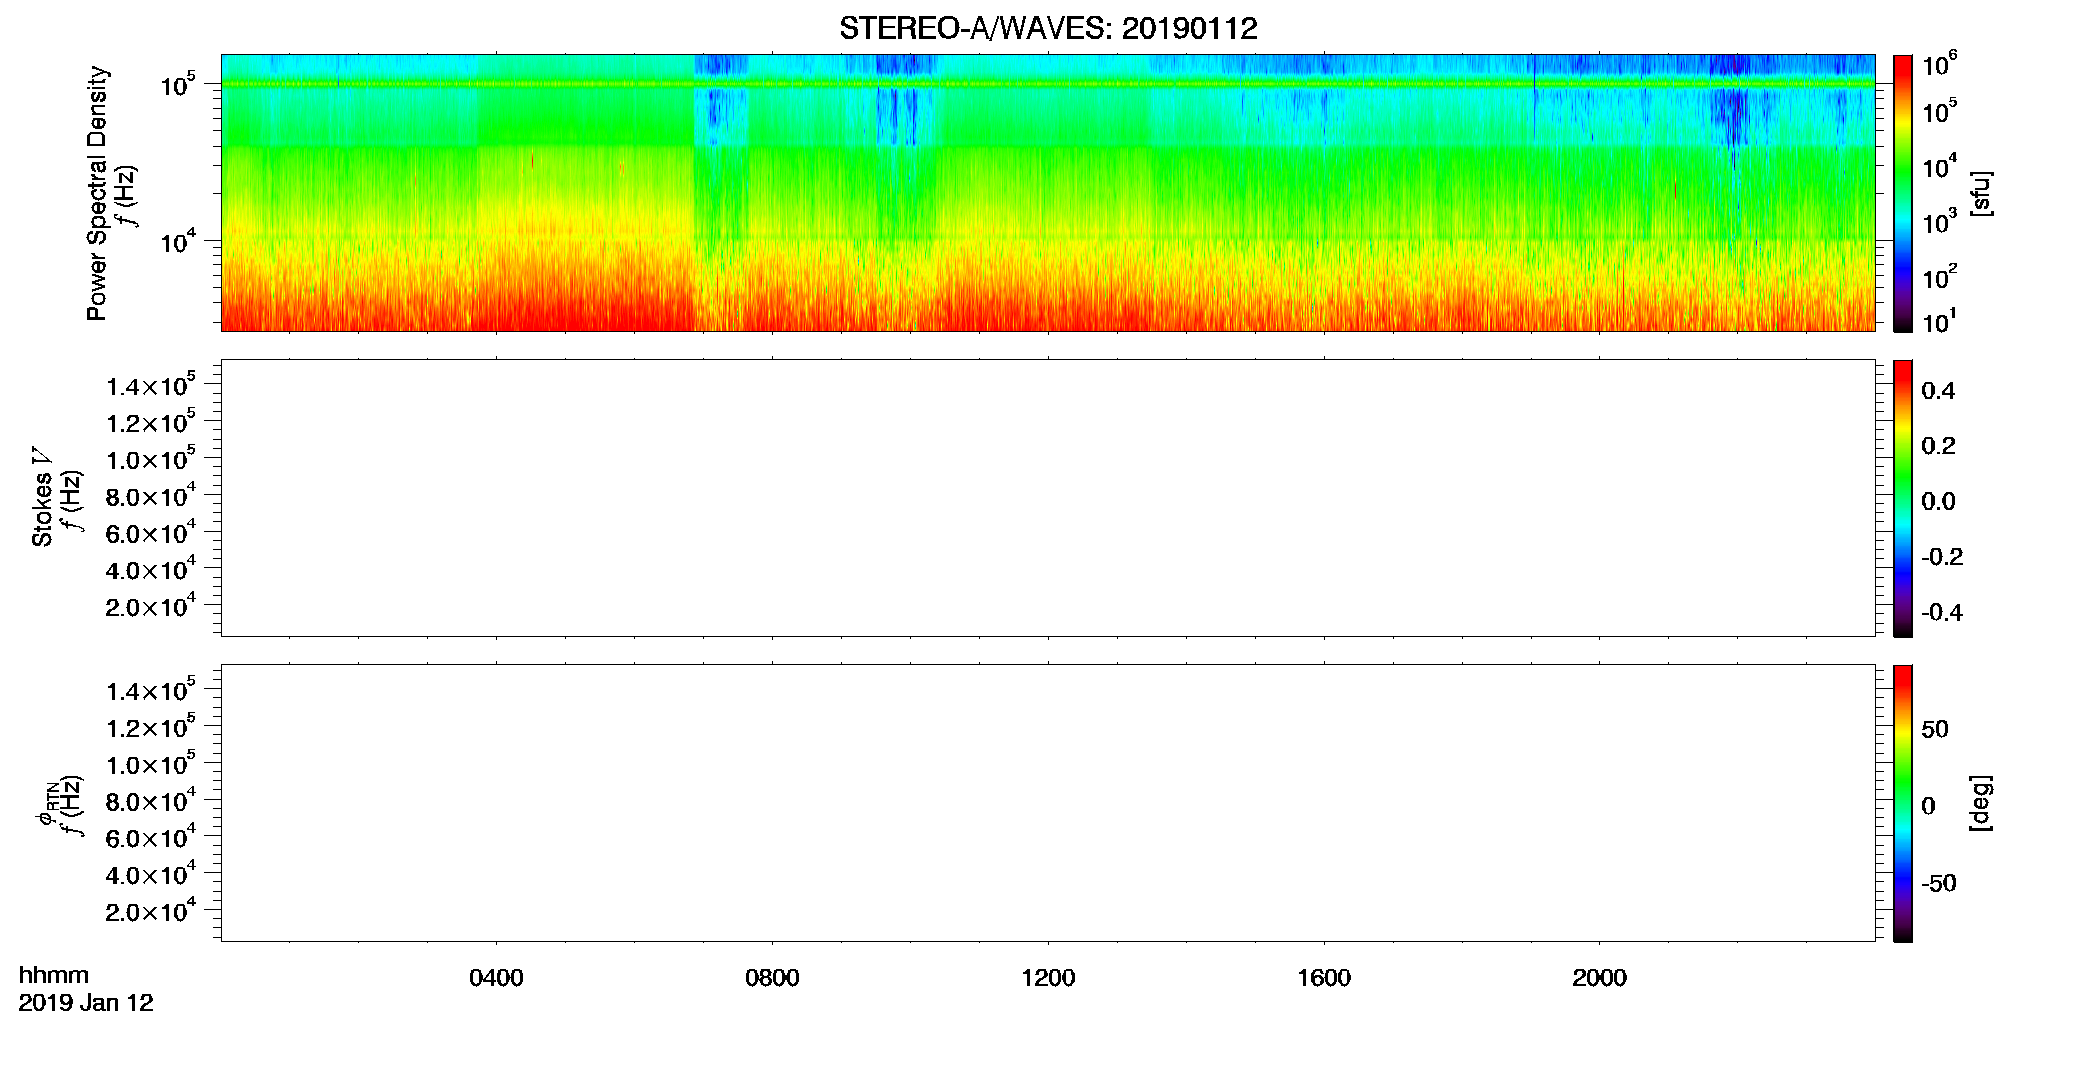The height and width of the screenshot is (1080, 2096).
Task: Click the Stokes V '1.0×10^5' tick label
Action: 151,459
